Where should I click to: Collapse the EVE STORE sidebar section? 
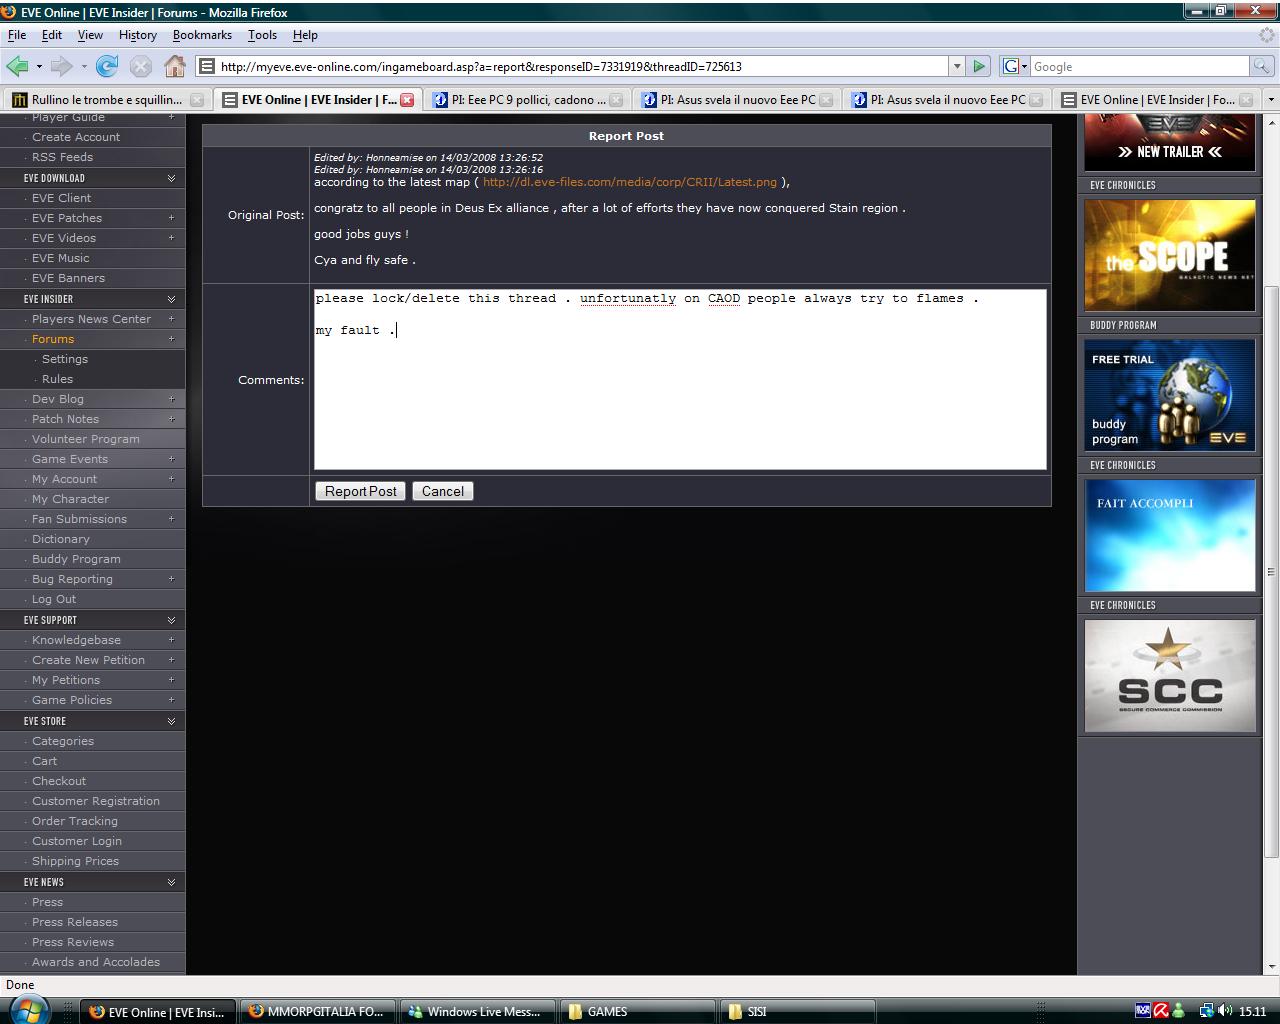point(171,721)
